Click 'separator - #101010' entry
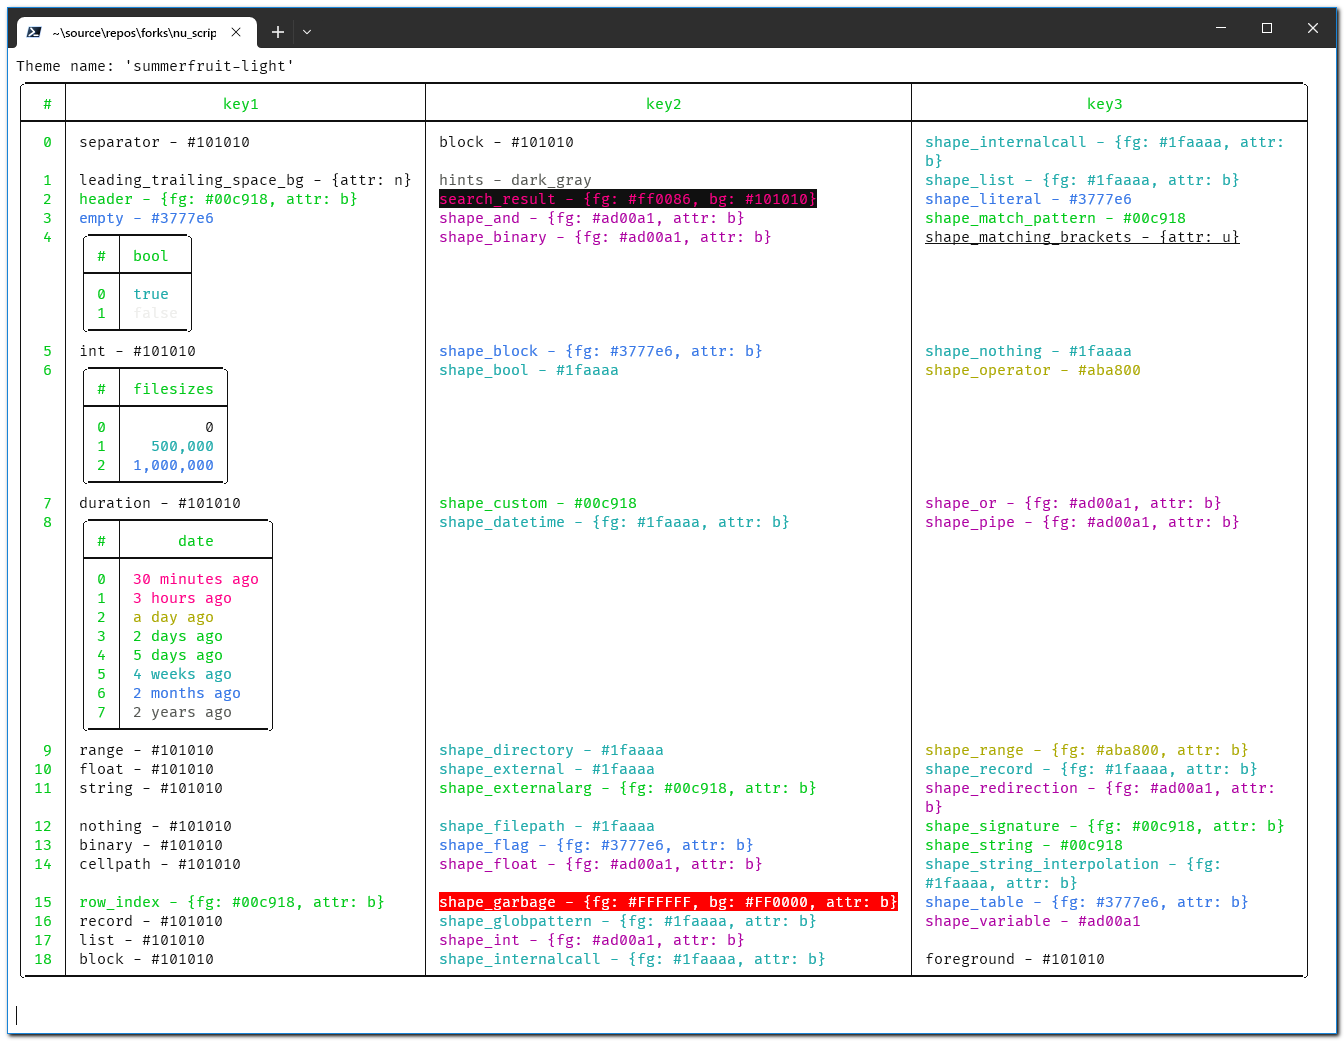1344x1041 pixels. 165,142
